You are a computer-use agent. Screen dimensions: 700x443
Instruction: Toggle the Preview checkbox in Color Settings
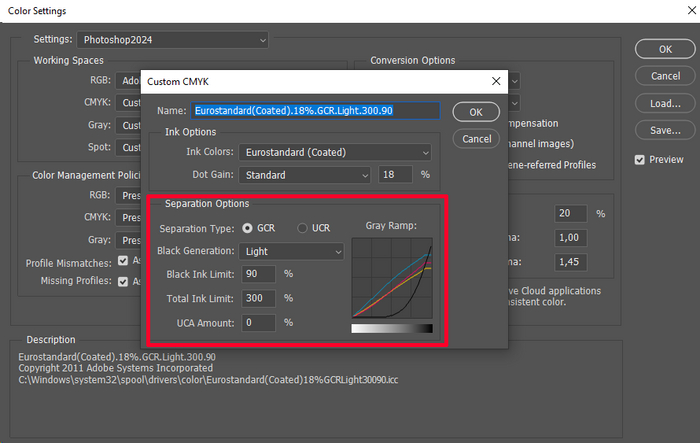[640, 160]
